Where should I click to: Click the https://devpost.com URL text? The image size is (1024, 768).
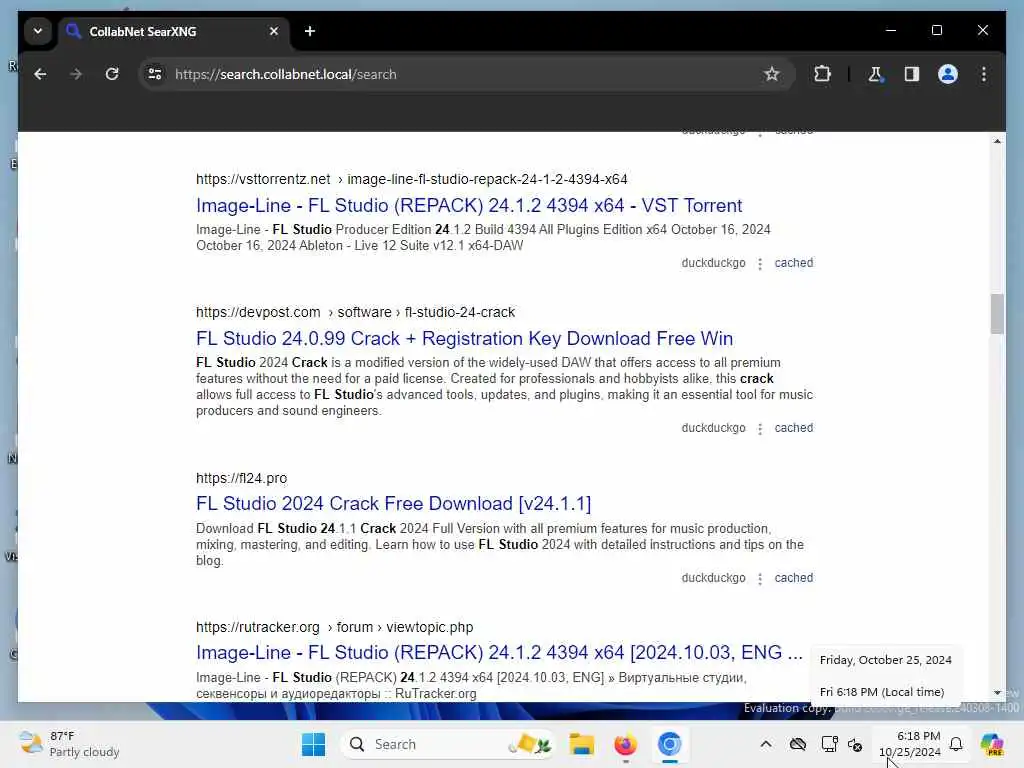pyautogui.click(x=258, y=312)
